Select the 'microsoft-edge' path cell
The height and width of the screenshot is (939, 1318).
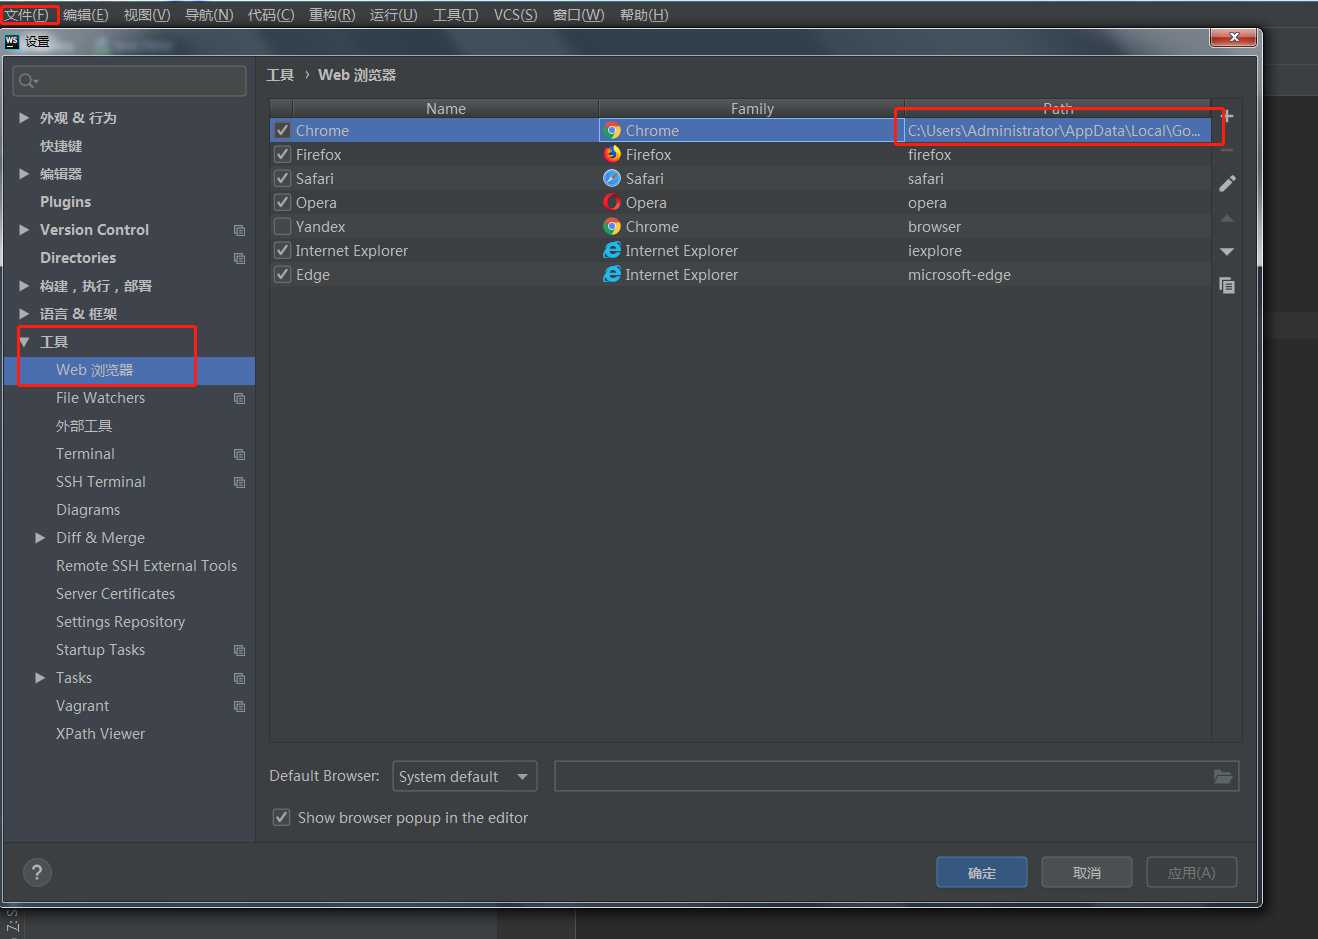point(1056,274)
